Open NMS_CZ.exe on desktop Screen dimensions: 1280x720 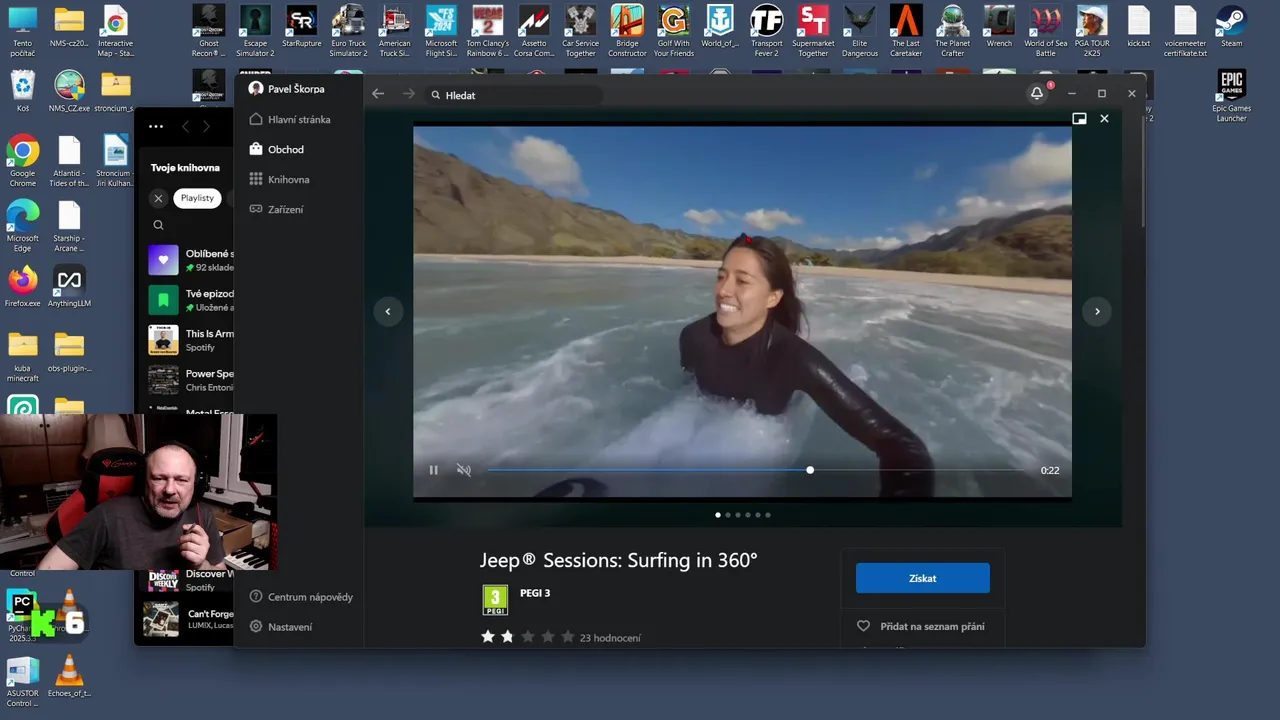click(x=69, y=91)
